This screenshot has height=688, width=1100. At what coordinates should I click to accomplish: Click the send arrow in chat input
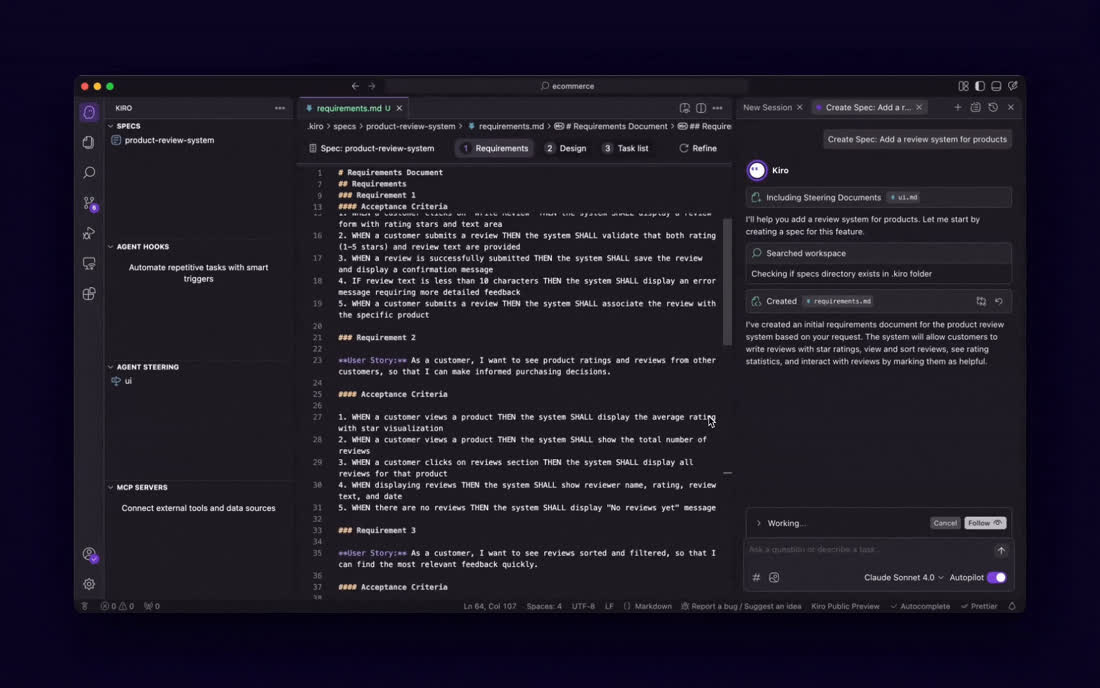tap(1001, 551)
